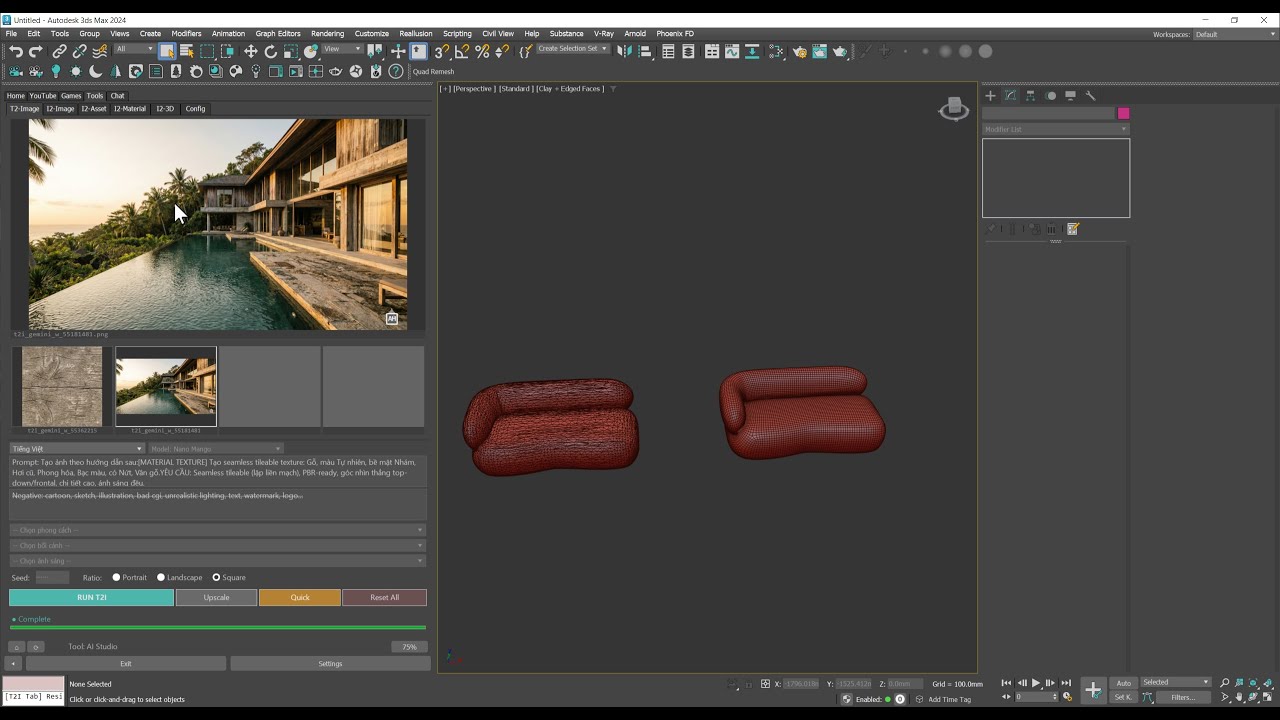Click the Upscale button
The image size is (1280, 720).
click(216, 597)
